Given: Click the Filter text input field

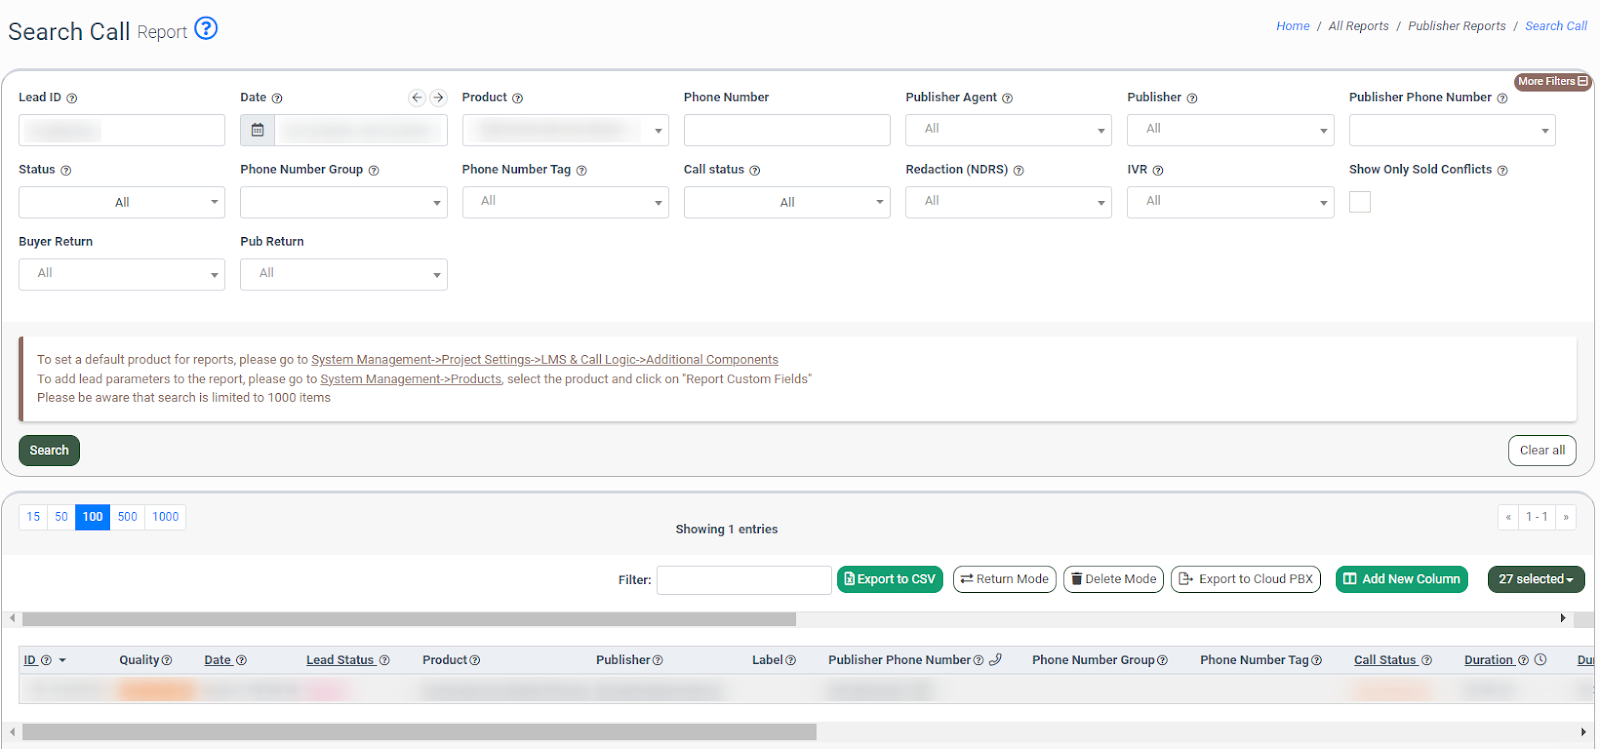Looking at the screenshot, I should (x=743, y=580).
